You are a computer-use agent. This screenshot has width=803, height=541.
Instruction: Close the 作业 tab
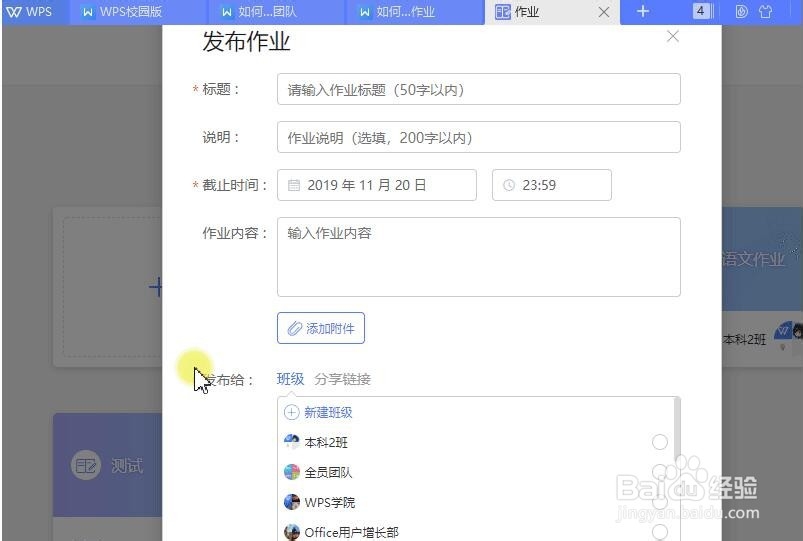click(604, 12)
